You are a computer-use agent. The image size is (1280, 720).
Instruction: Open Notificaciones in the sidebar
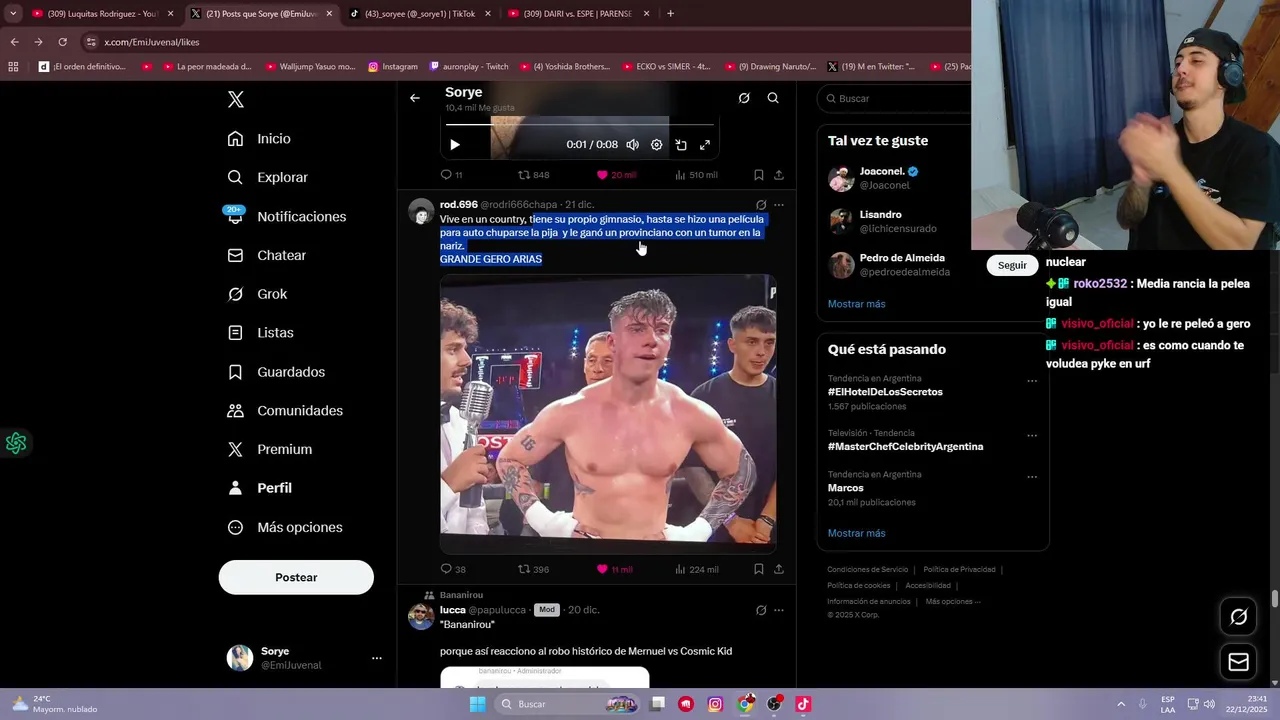[287, 216]
